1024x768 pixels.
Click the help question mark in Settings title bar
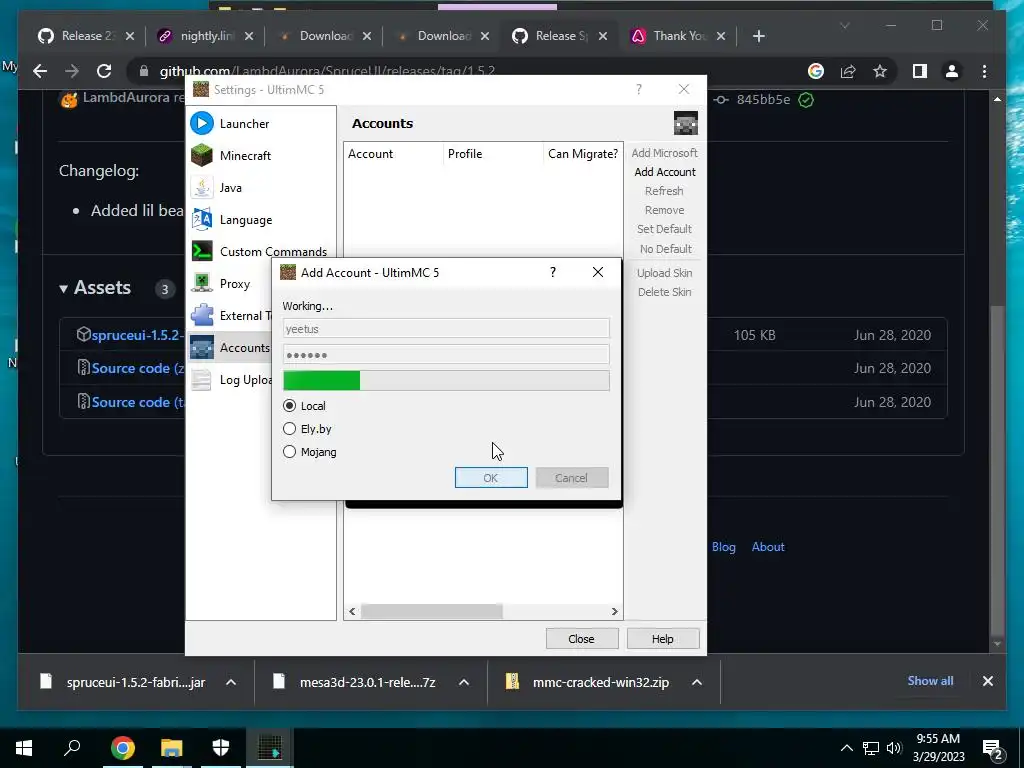tap(639, 89)
